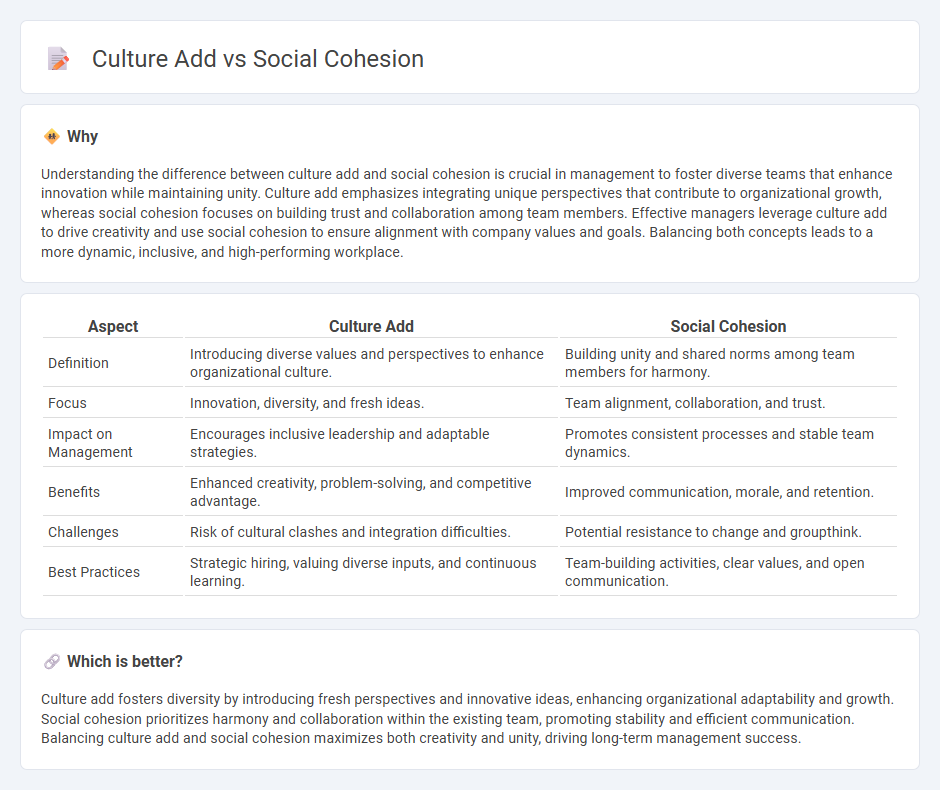Image resolution: width=940 pixels, height=790 pixels.
Task: Click the Social Cohesion column header
Action: click(x=728, y=326)
